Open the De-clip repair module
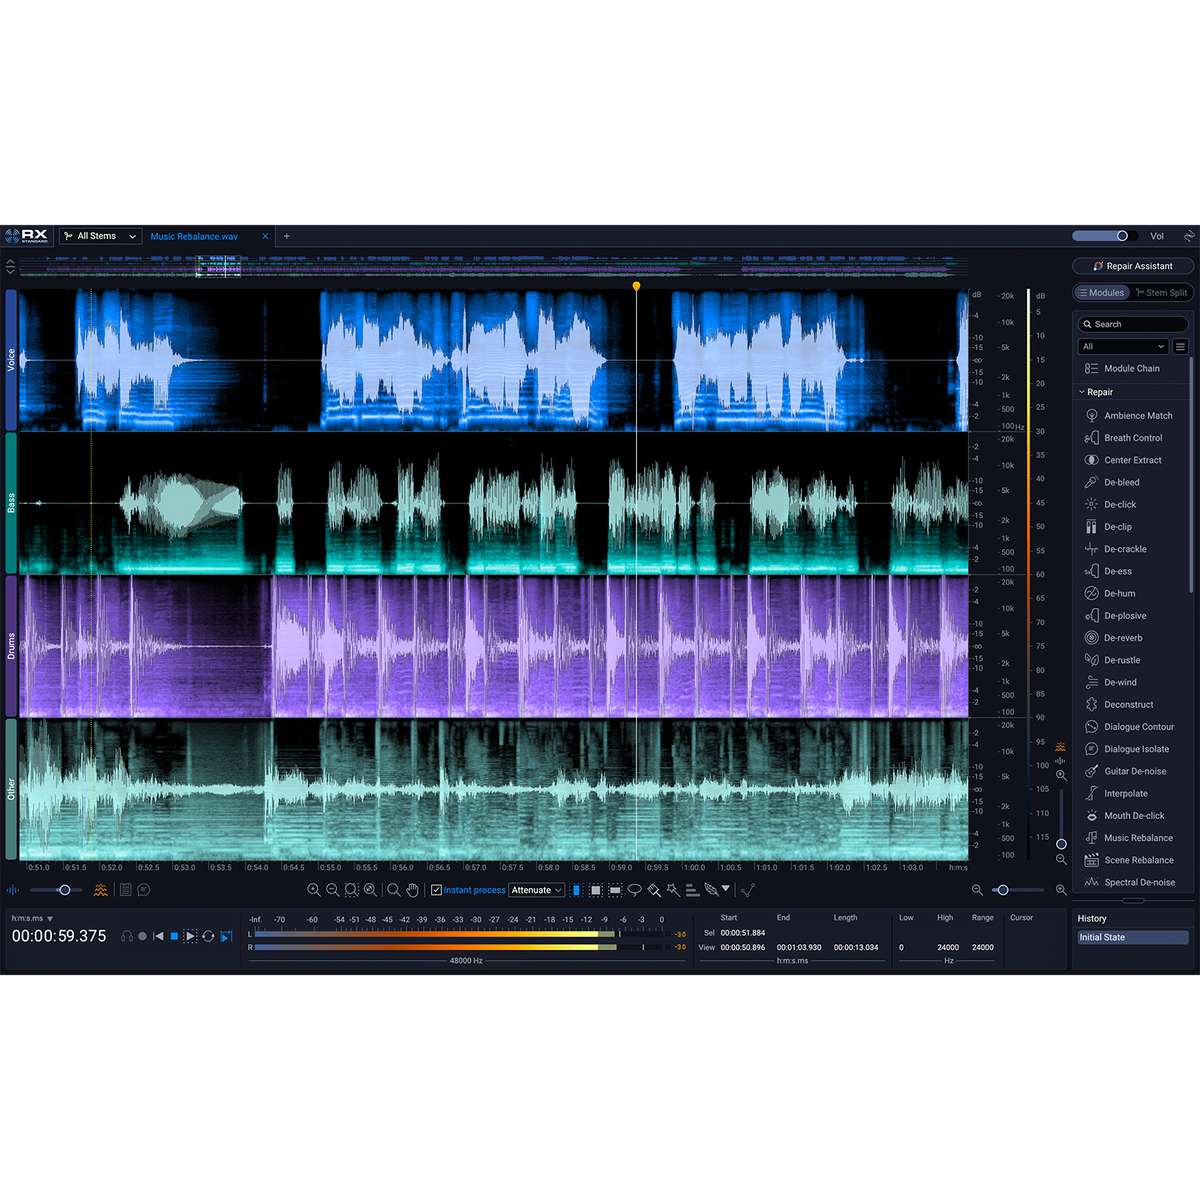This screenshot has width=1200, height=1200. (1117, 526)
